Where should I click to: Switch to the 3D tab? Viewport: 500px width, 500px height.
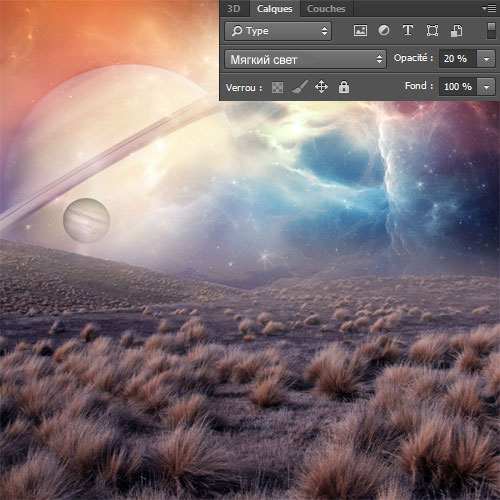coord(234,8)
